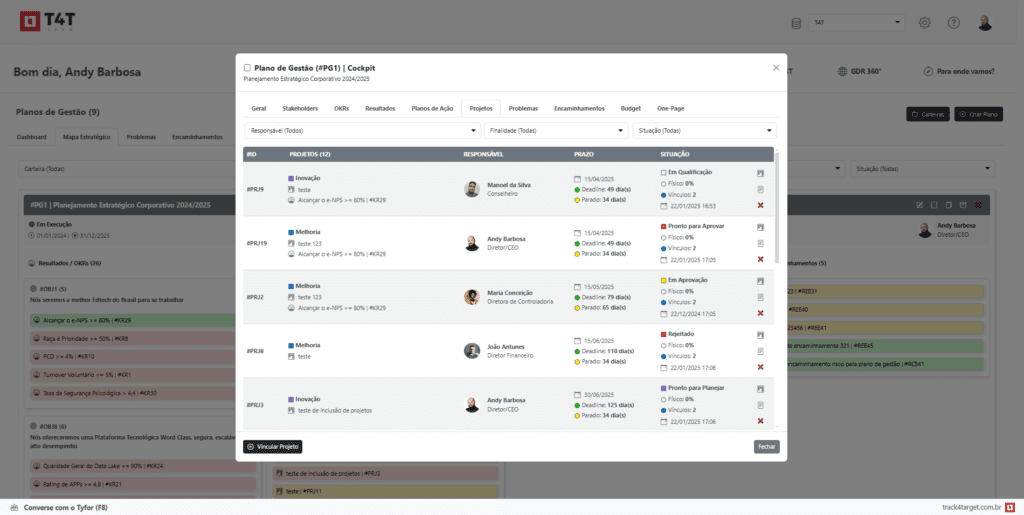This screenshot has height=515, width=1024.
Task: Click the Em Qualificação status box
Action: [x=663, y=172]
